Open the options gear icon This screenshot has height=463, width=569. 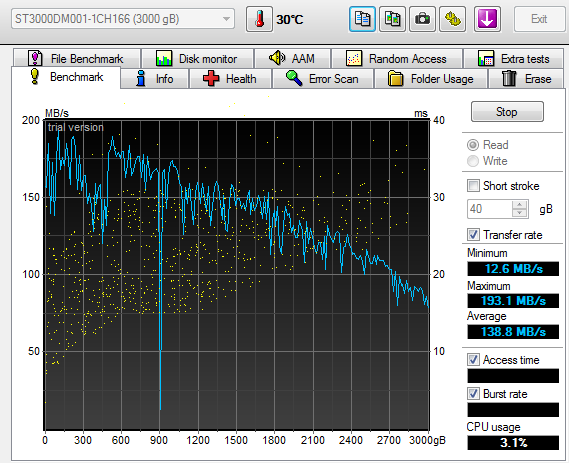click(453, 19)
